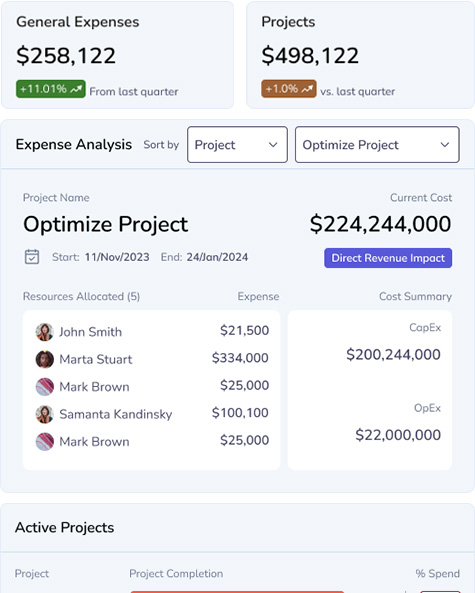Viewport: 475px width, 593px height.
Task: Click the chevron in the Optimize Project dropdown
Action: [x=445, y=144]
